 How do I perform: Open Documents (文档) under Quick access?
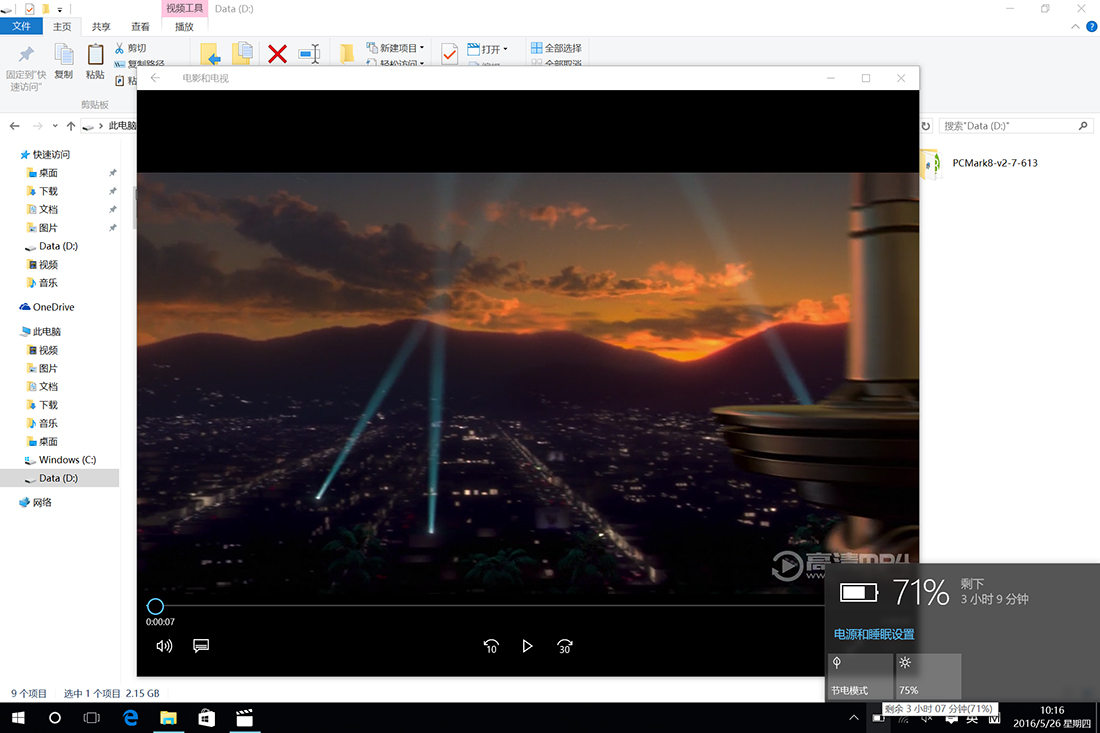tap(48, 209)
